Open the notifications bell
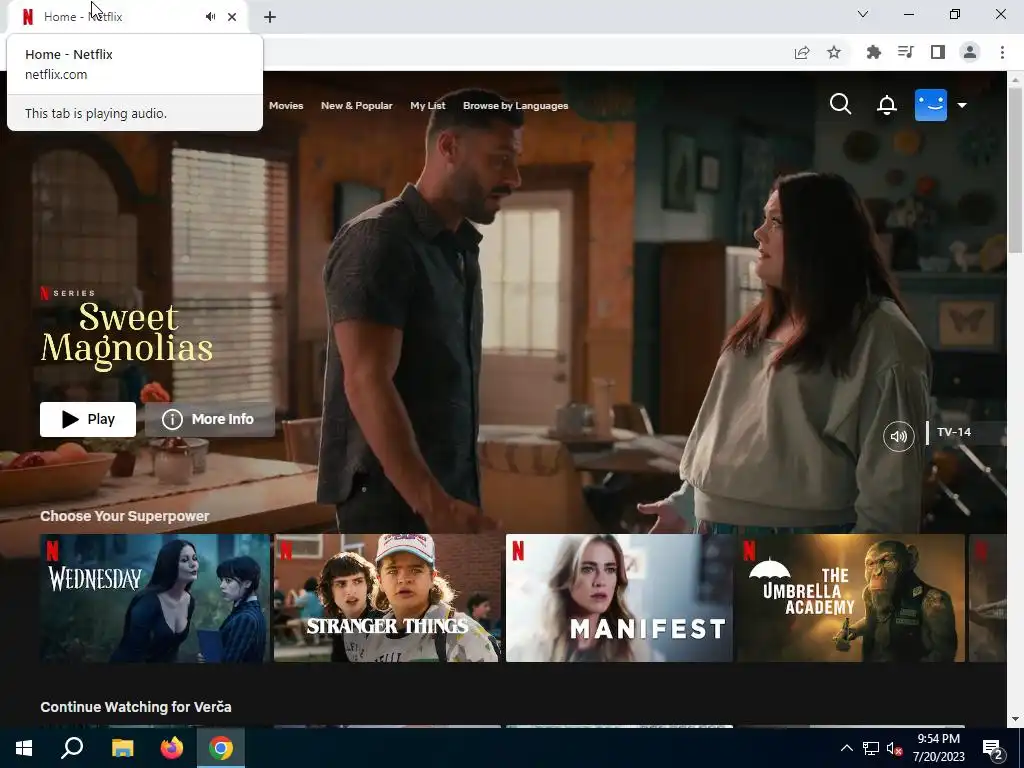Screen dimensions: 1024x768 click(x=886, y=105)
